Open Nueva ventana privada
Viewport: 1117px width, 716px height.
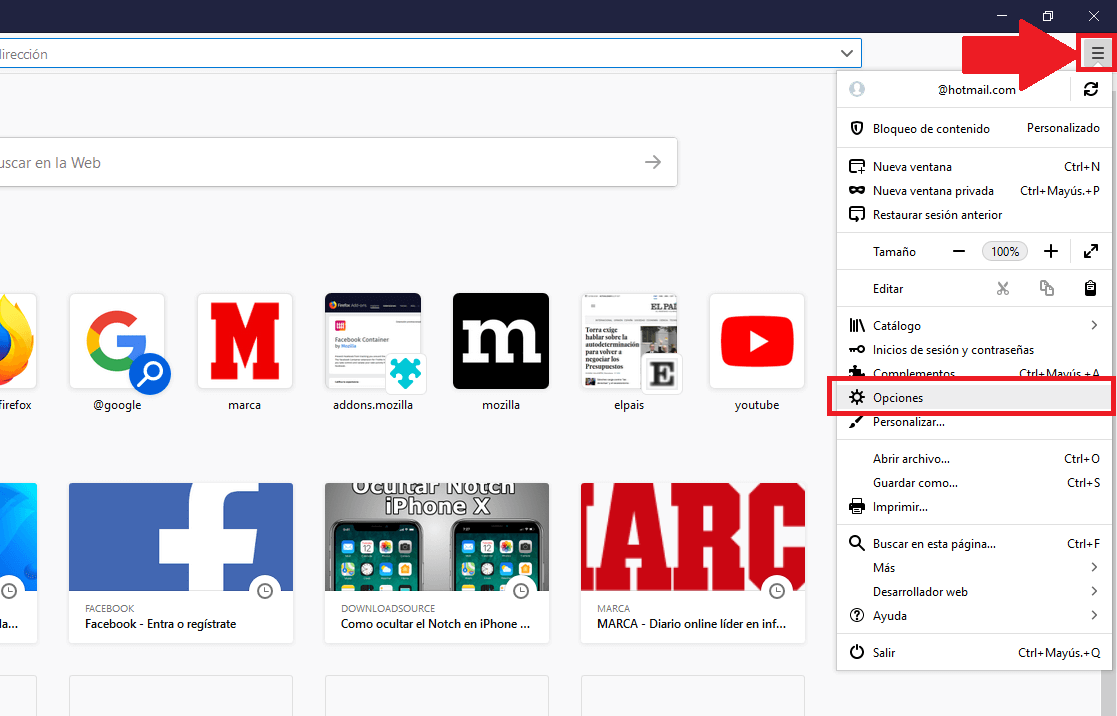click(974, 191)
